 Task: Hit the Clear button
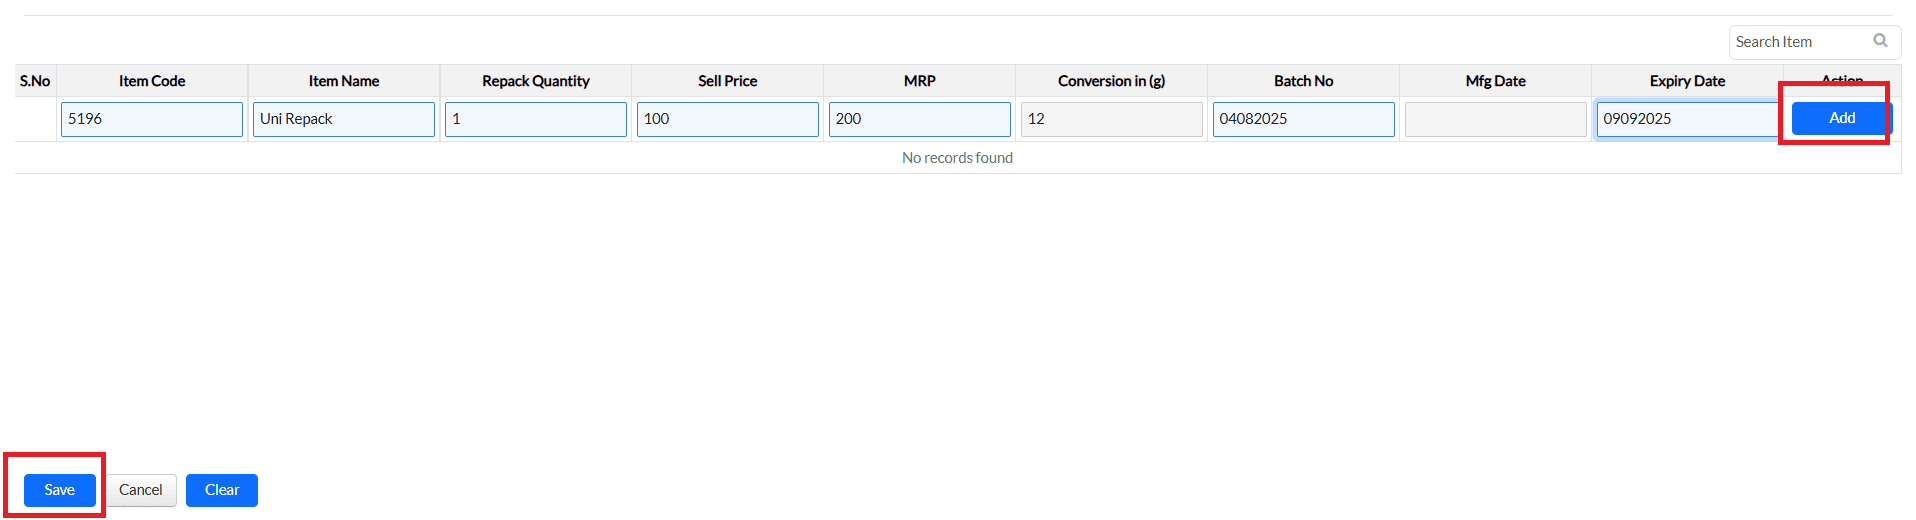[222, 490]
